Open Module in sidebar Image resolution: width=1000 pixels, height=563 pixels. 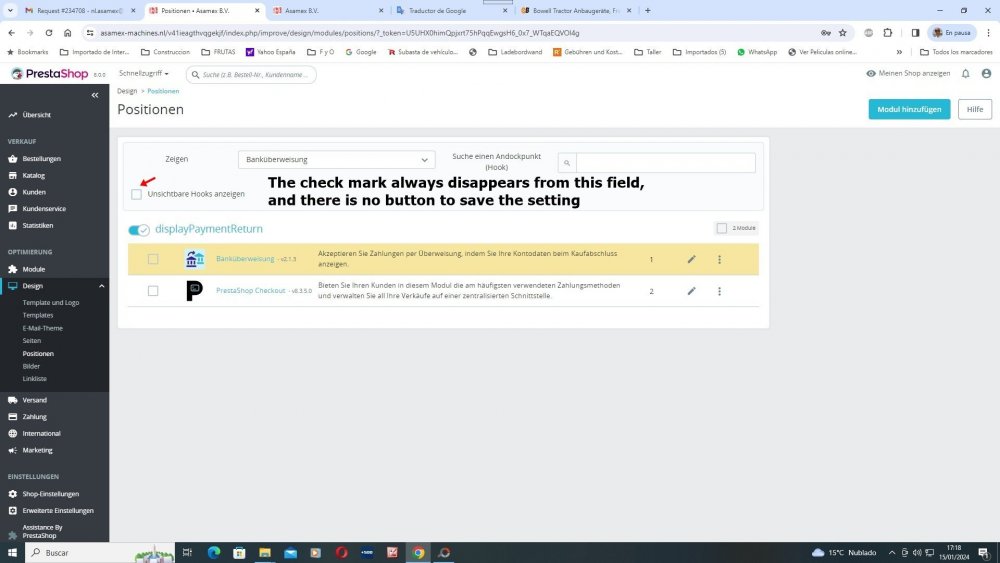33,269
